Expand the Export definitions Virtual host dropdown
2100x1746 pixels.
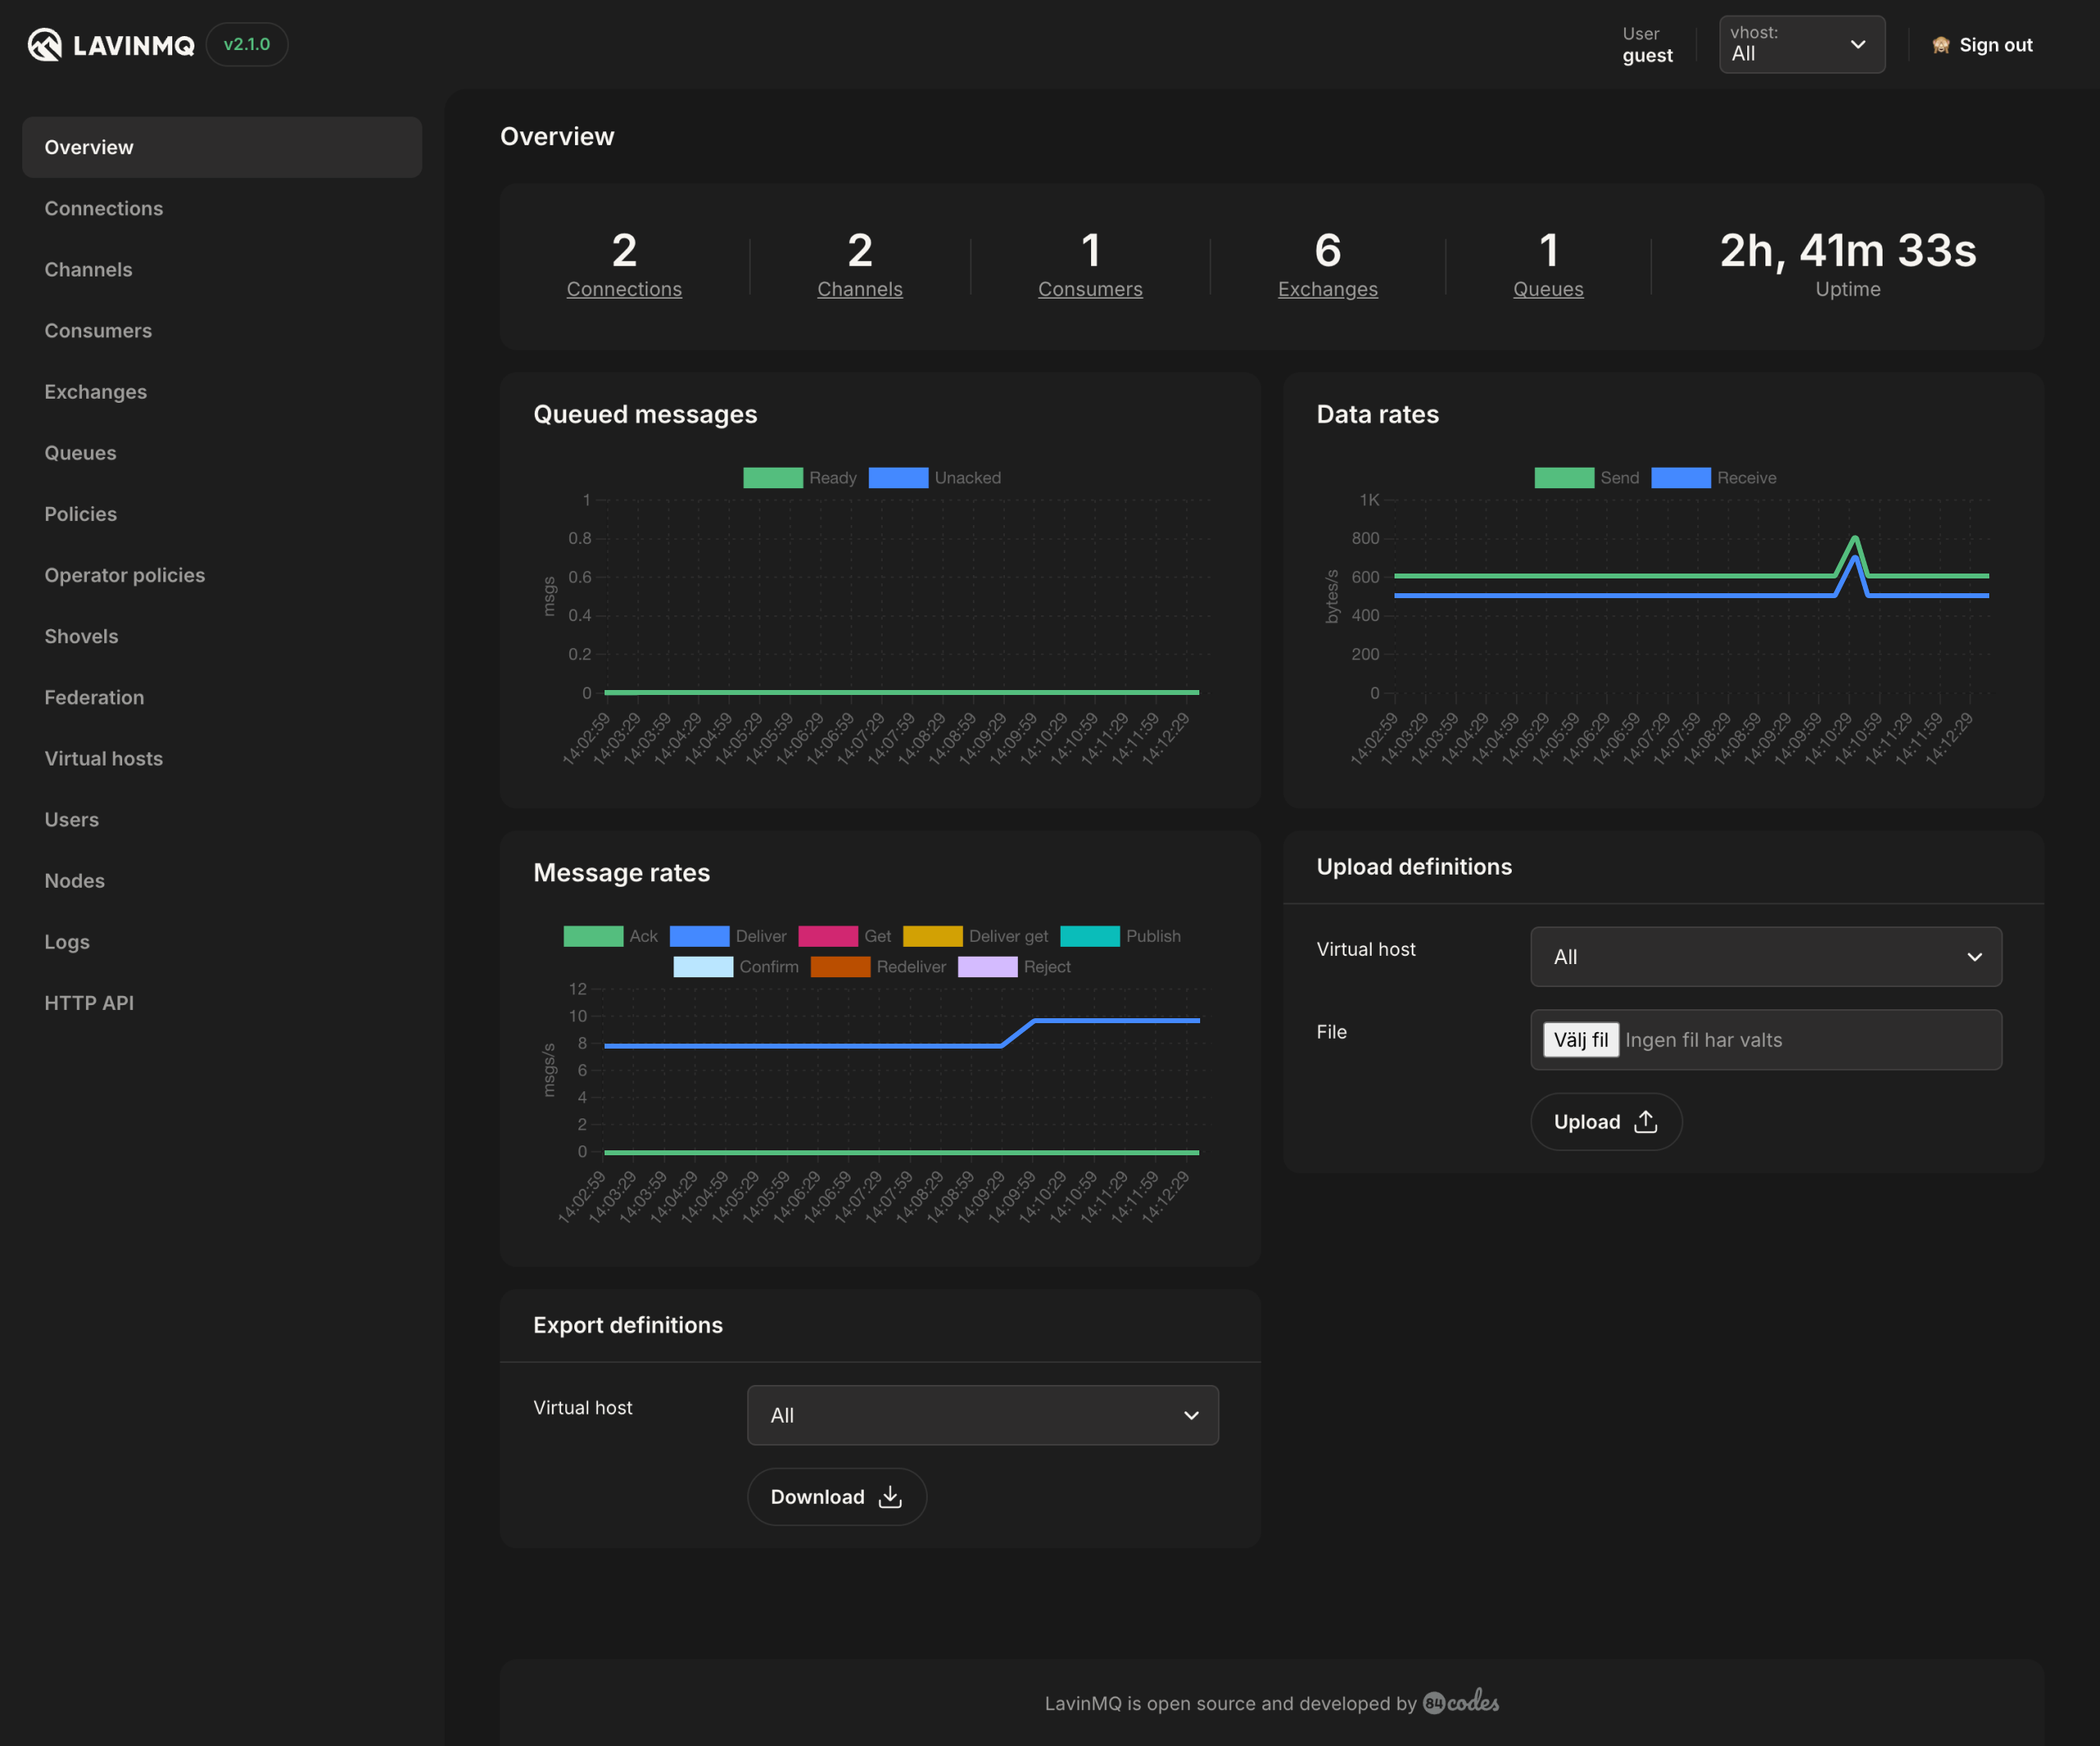[x=984, y=1415]
